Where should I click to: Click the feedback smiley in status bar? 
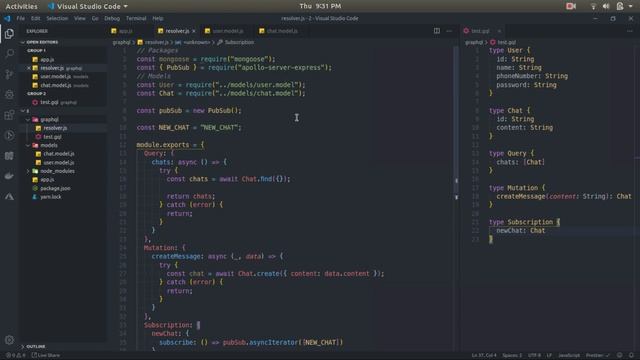[x=620, y=355]
